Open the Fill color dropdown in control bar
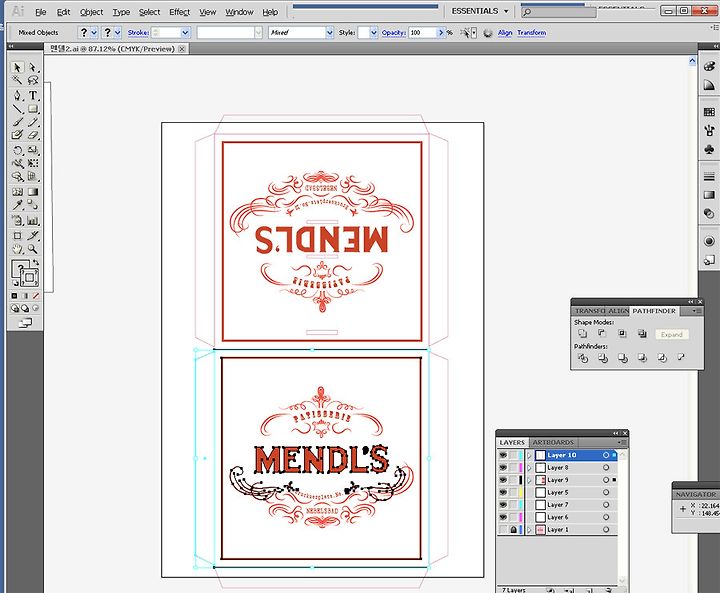 click(94, 33)
